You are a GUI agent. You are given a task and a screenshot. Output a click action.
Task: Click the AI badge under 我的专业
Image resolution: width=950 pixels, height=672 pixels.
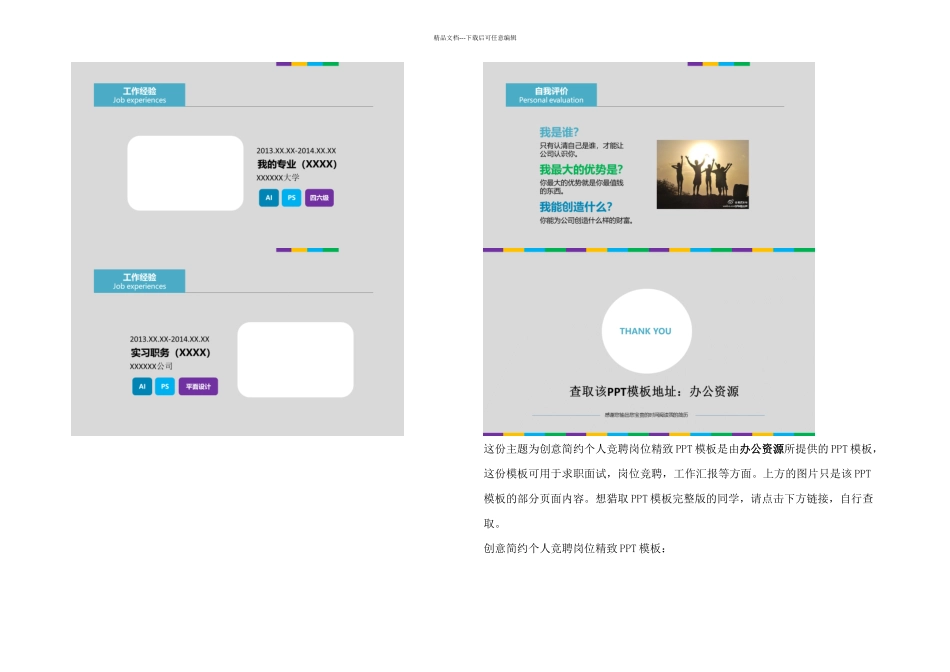click(x=269, y=198)
